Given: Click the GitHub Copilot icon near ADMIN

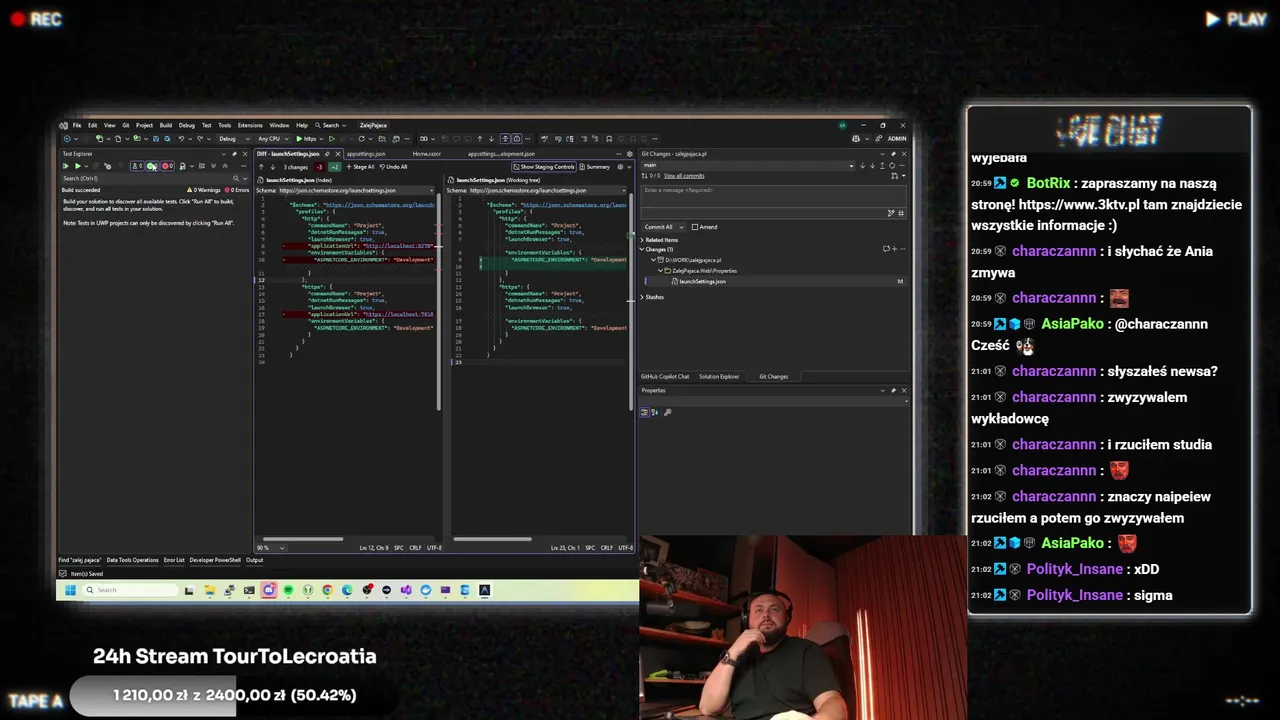Looking at the screenshot, I should [856, 139].
